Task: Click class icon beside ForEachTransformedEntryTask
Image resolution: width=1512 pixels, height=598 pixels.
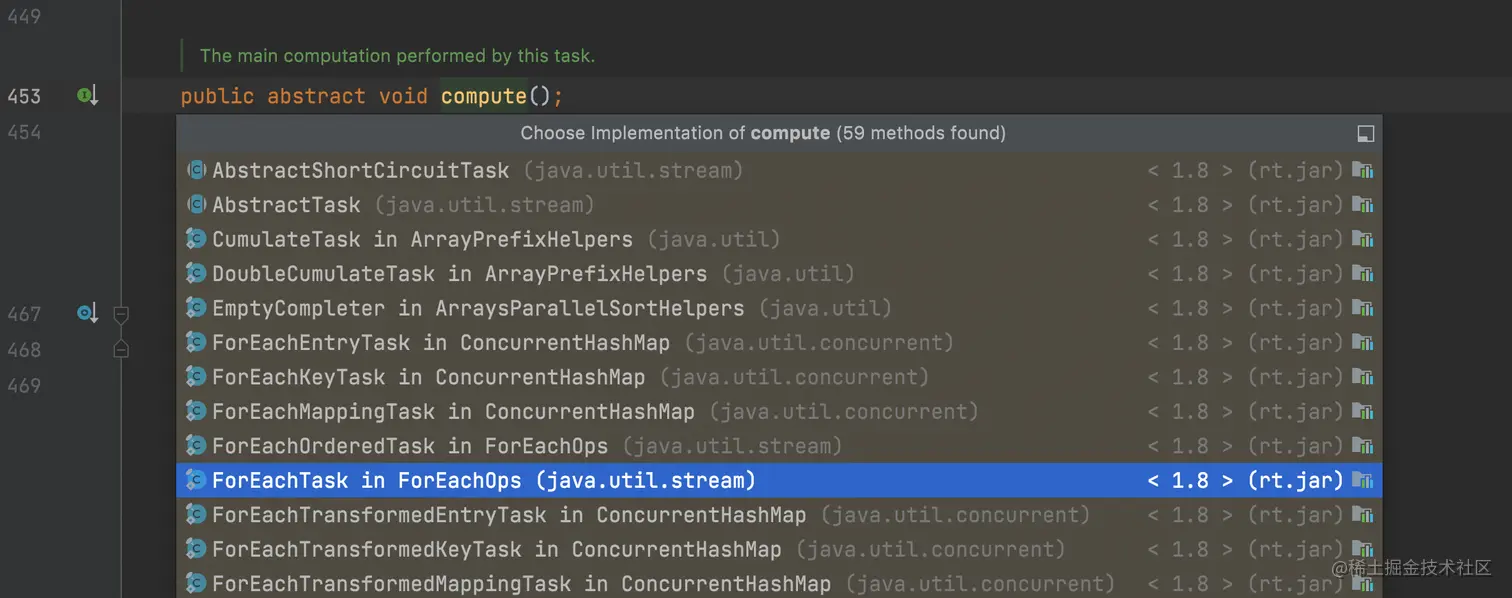Action: tap(196, 515)
